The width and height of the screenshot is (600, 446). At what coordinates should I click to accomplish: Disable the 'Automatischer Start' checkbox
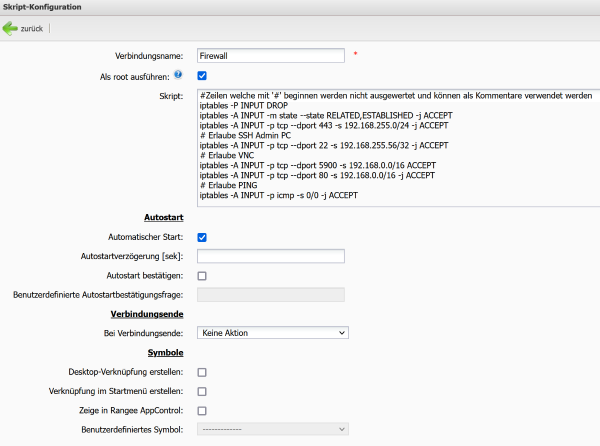tap(202, 237)
